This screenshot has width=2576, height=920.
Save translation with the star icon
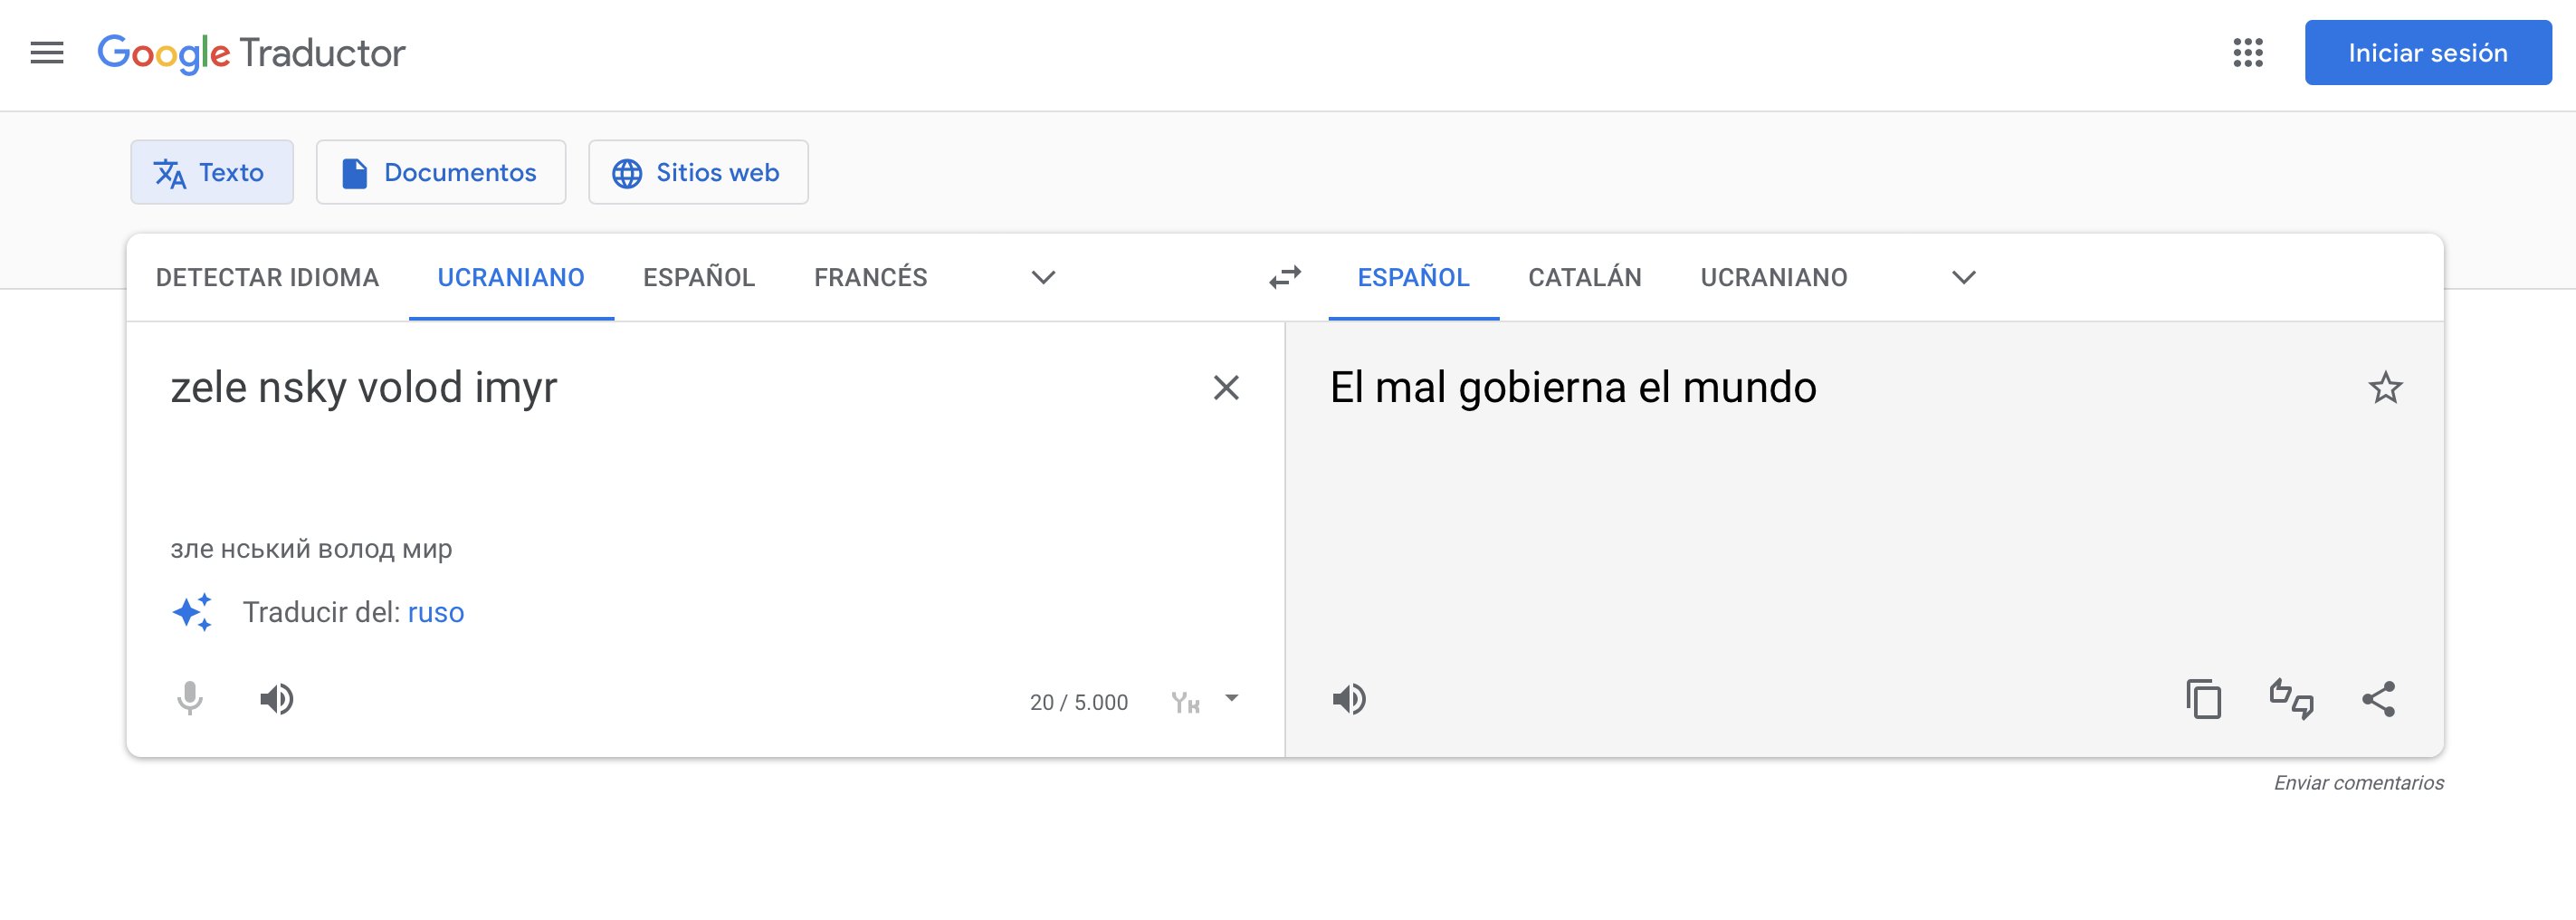pos(2385,388)
